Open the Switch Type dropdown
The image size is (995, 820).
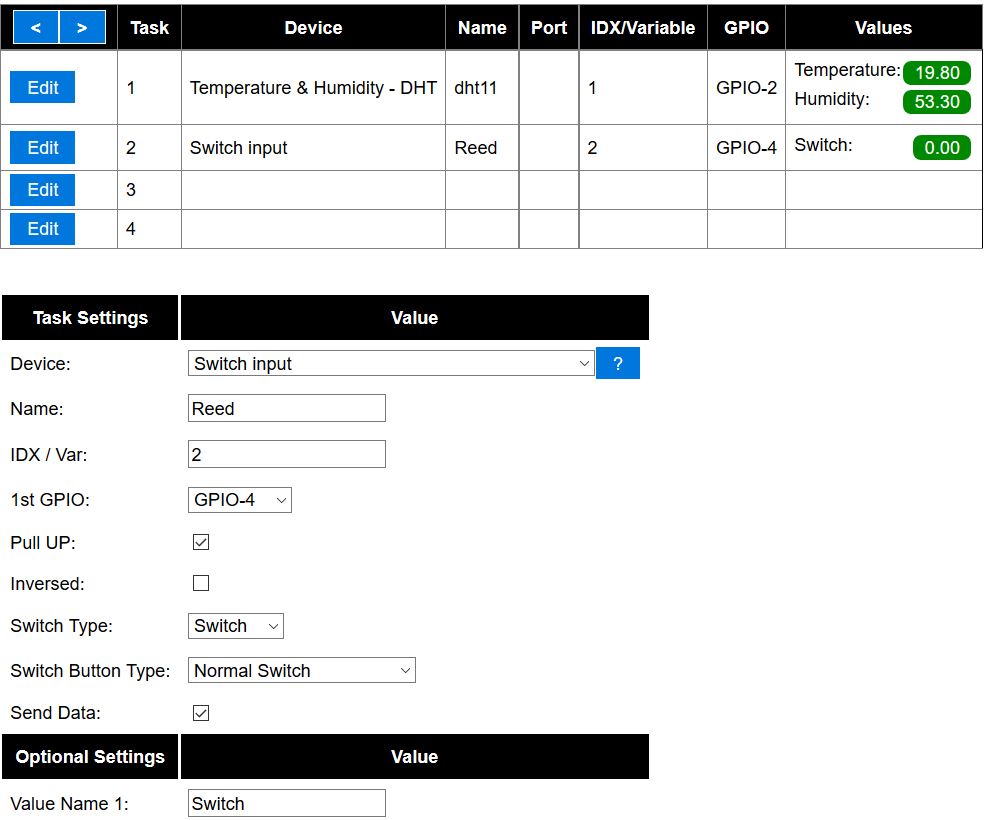point(236,626)
